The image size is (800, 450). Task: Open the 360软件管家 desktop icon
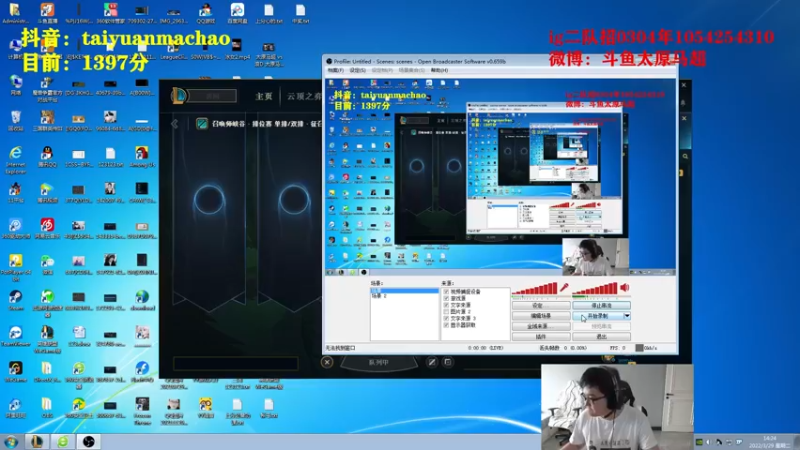click(110, 13)
